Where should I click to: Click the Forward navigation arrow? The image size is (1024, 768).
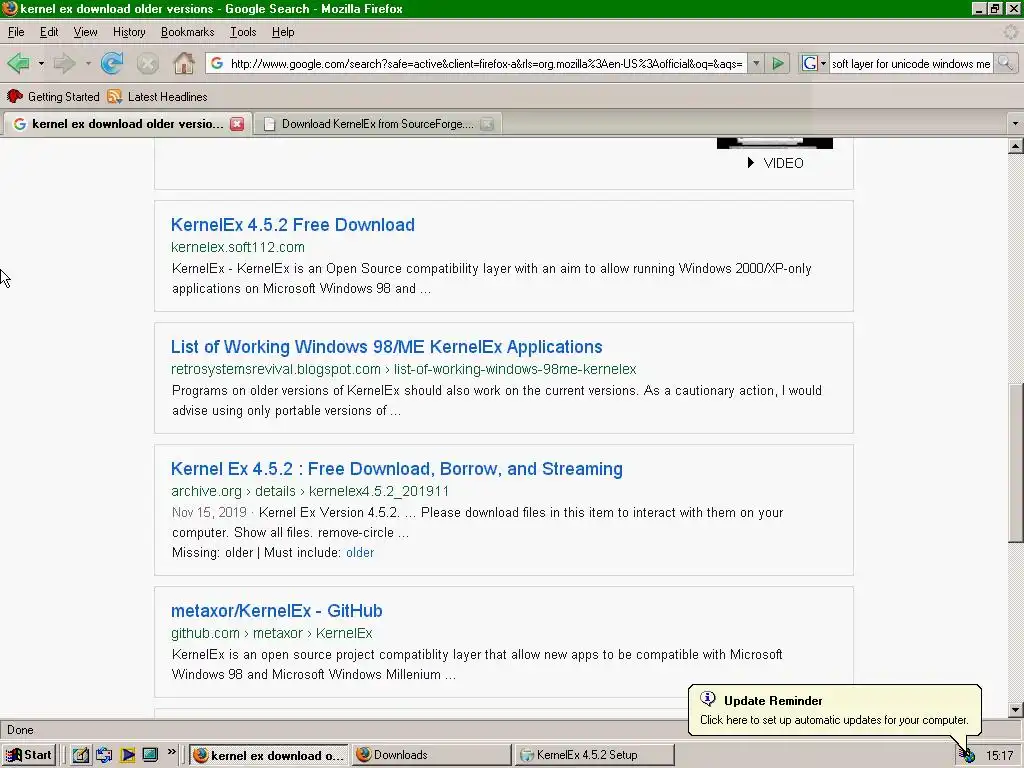tap(64, 63)
